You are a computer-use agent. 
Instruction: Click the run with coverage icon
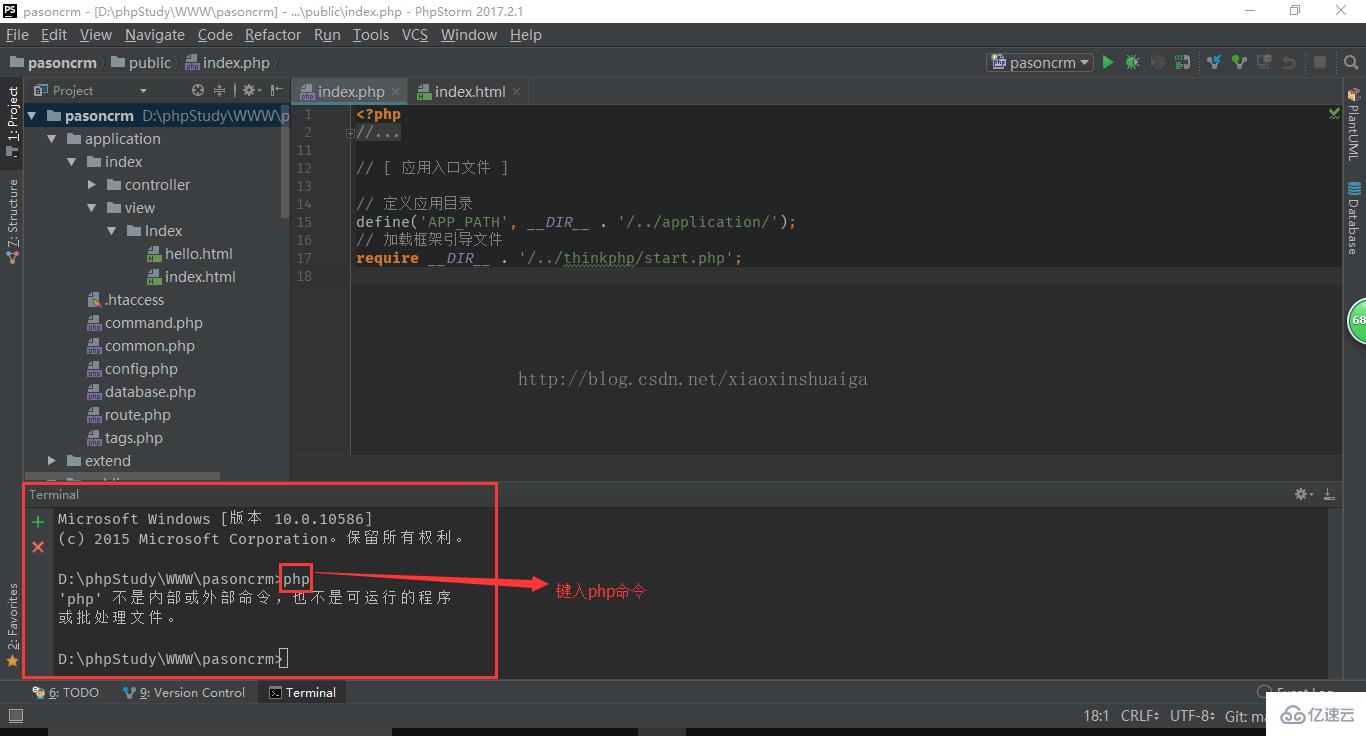click(1158, 62)
